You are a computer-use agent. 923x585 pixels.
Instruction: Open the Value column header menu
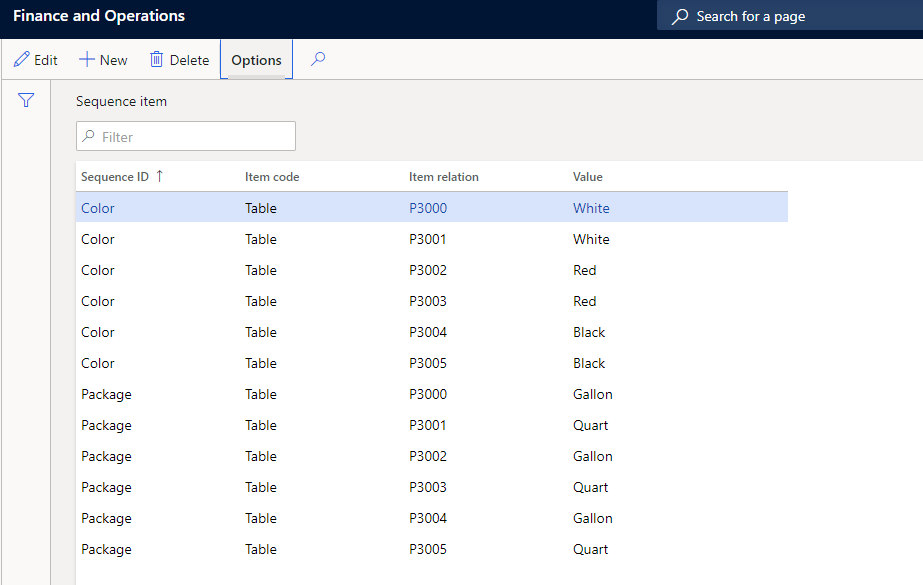click(x=587, y=177)
